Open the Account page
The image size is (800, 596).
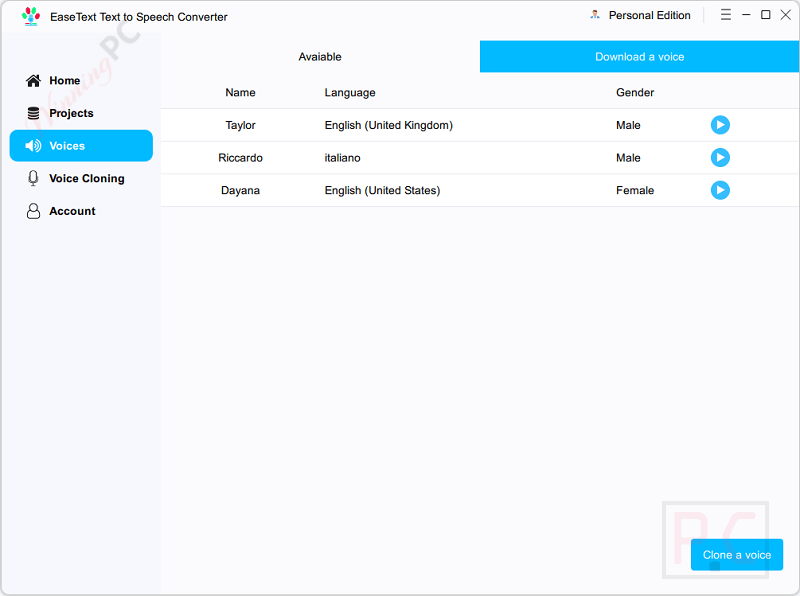coord(81,211)
